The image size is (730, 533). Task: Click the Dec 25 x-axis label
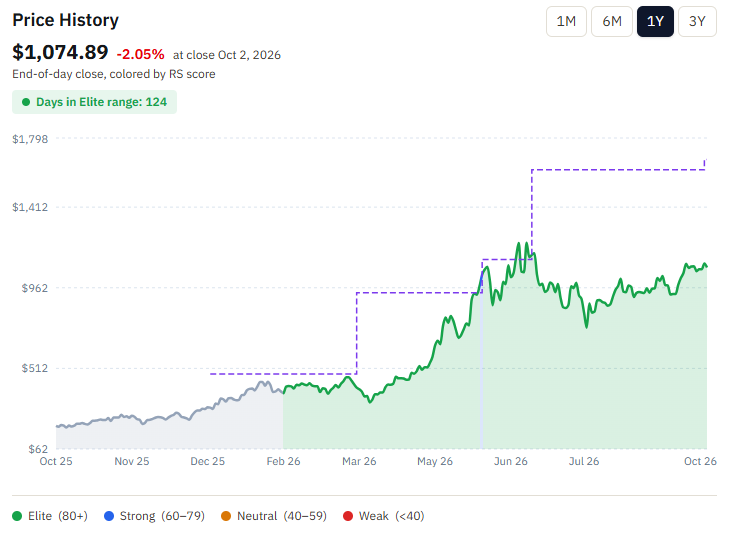tap(208, 461)
